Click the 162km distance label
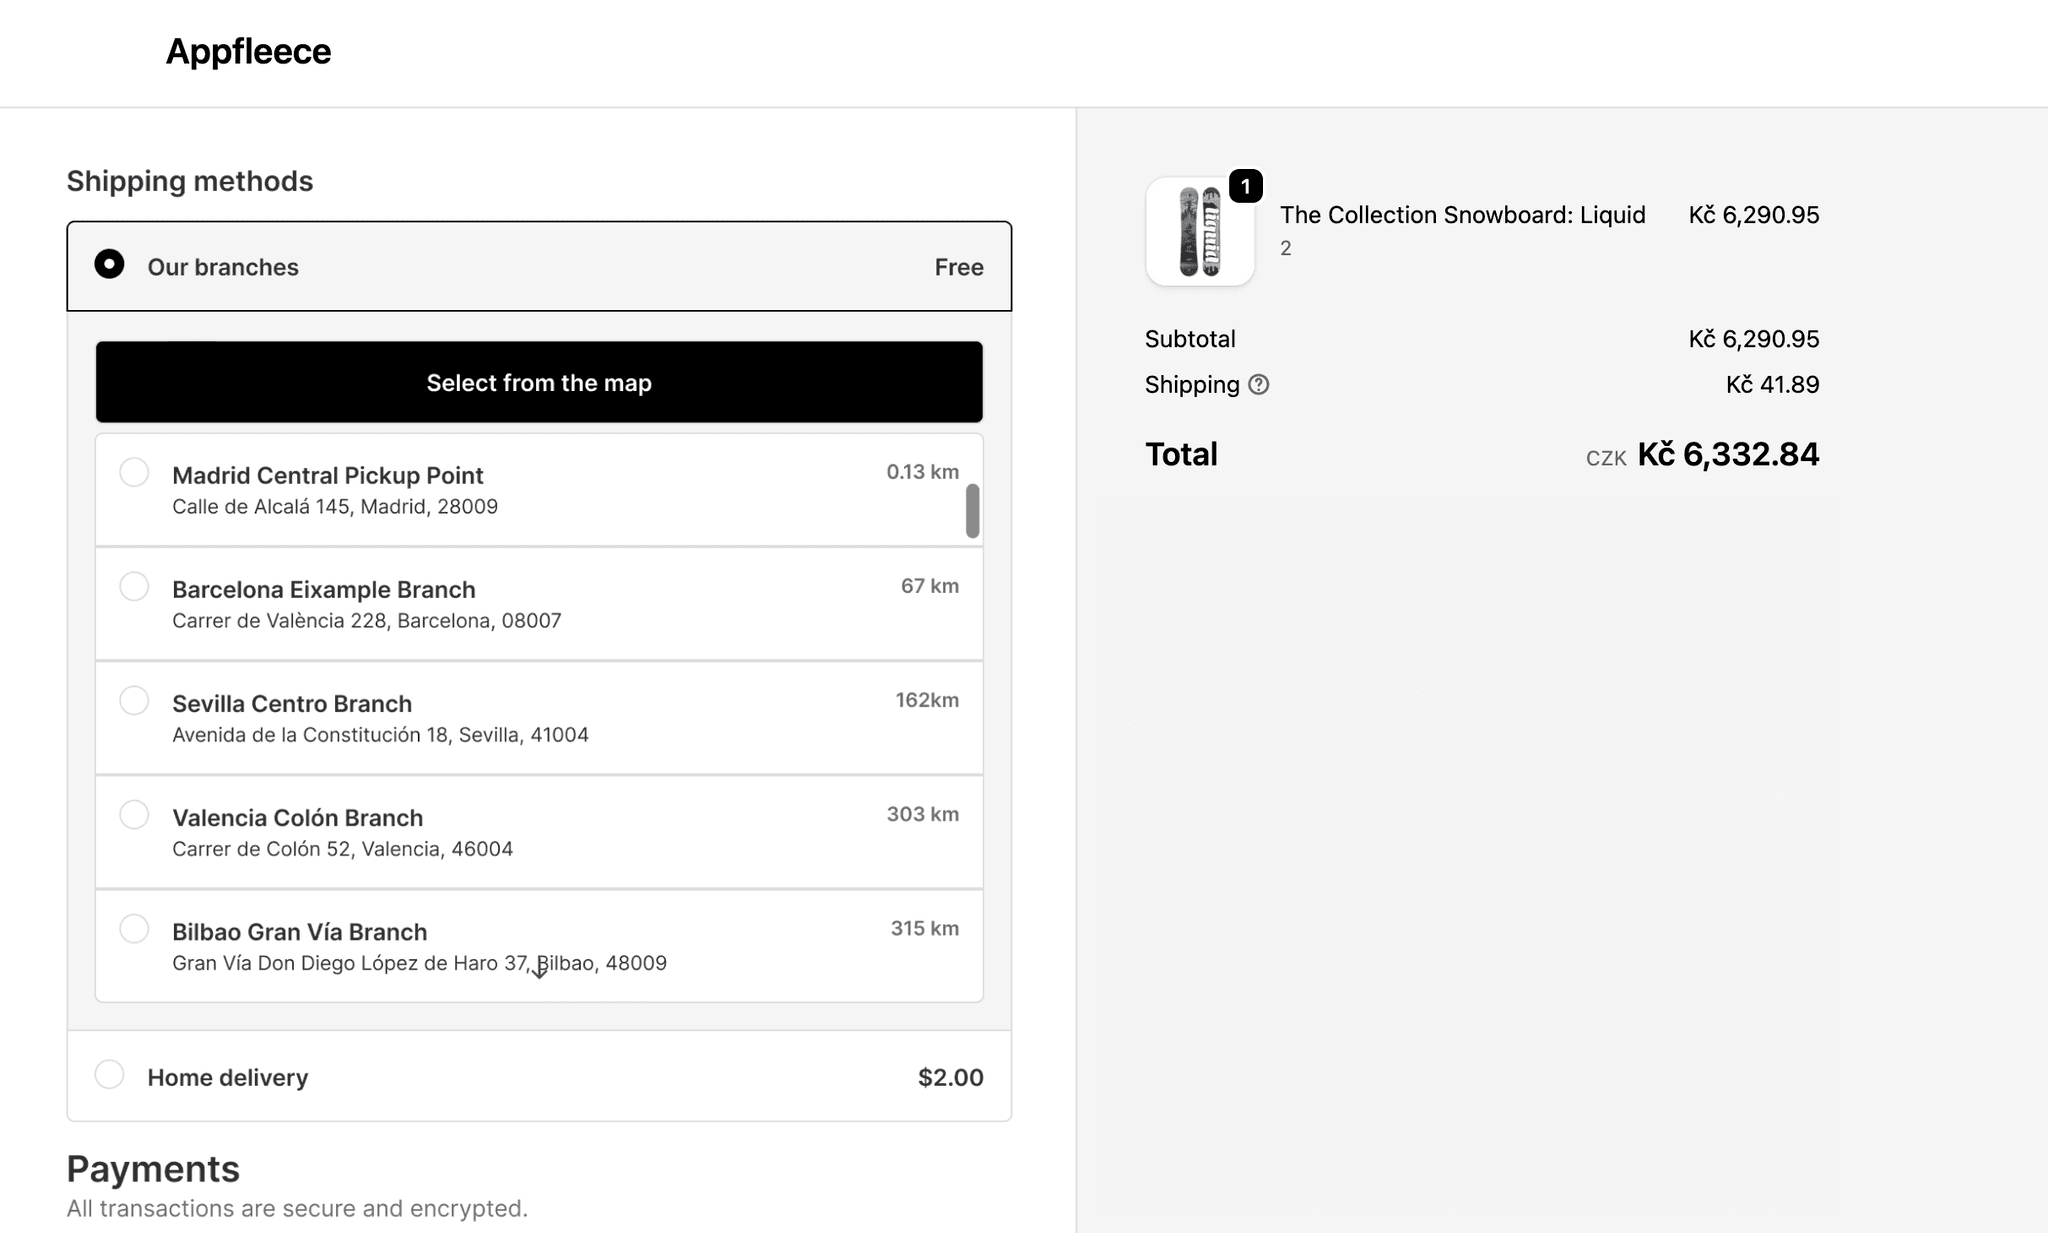Screen dimensions: 2048x1233 click(x=927, y=700)
